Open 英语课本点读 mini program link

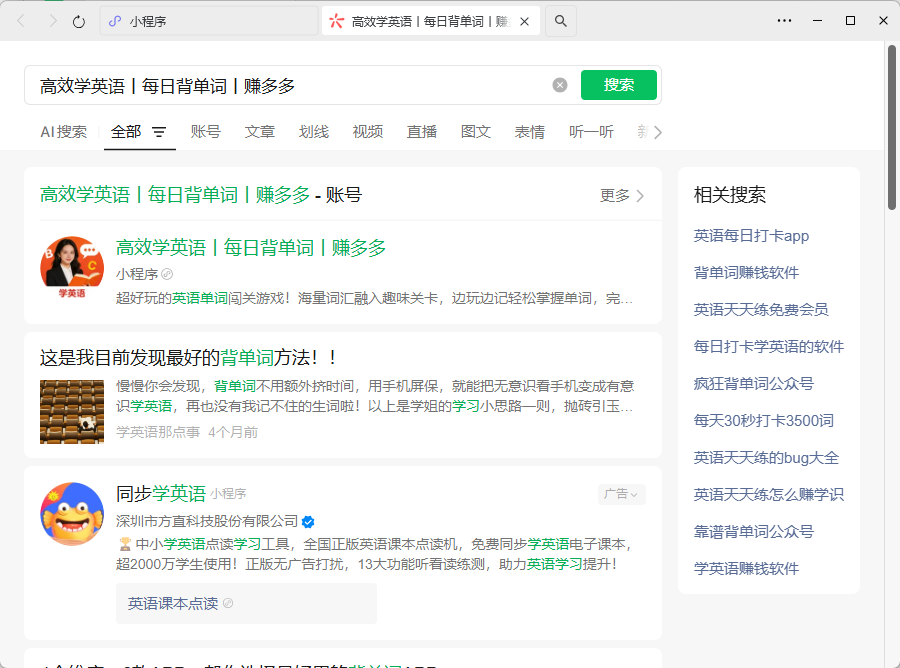pyautogui.click(x=246, y=603)
